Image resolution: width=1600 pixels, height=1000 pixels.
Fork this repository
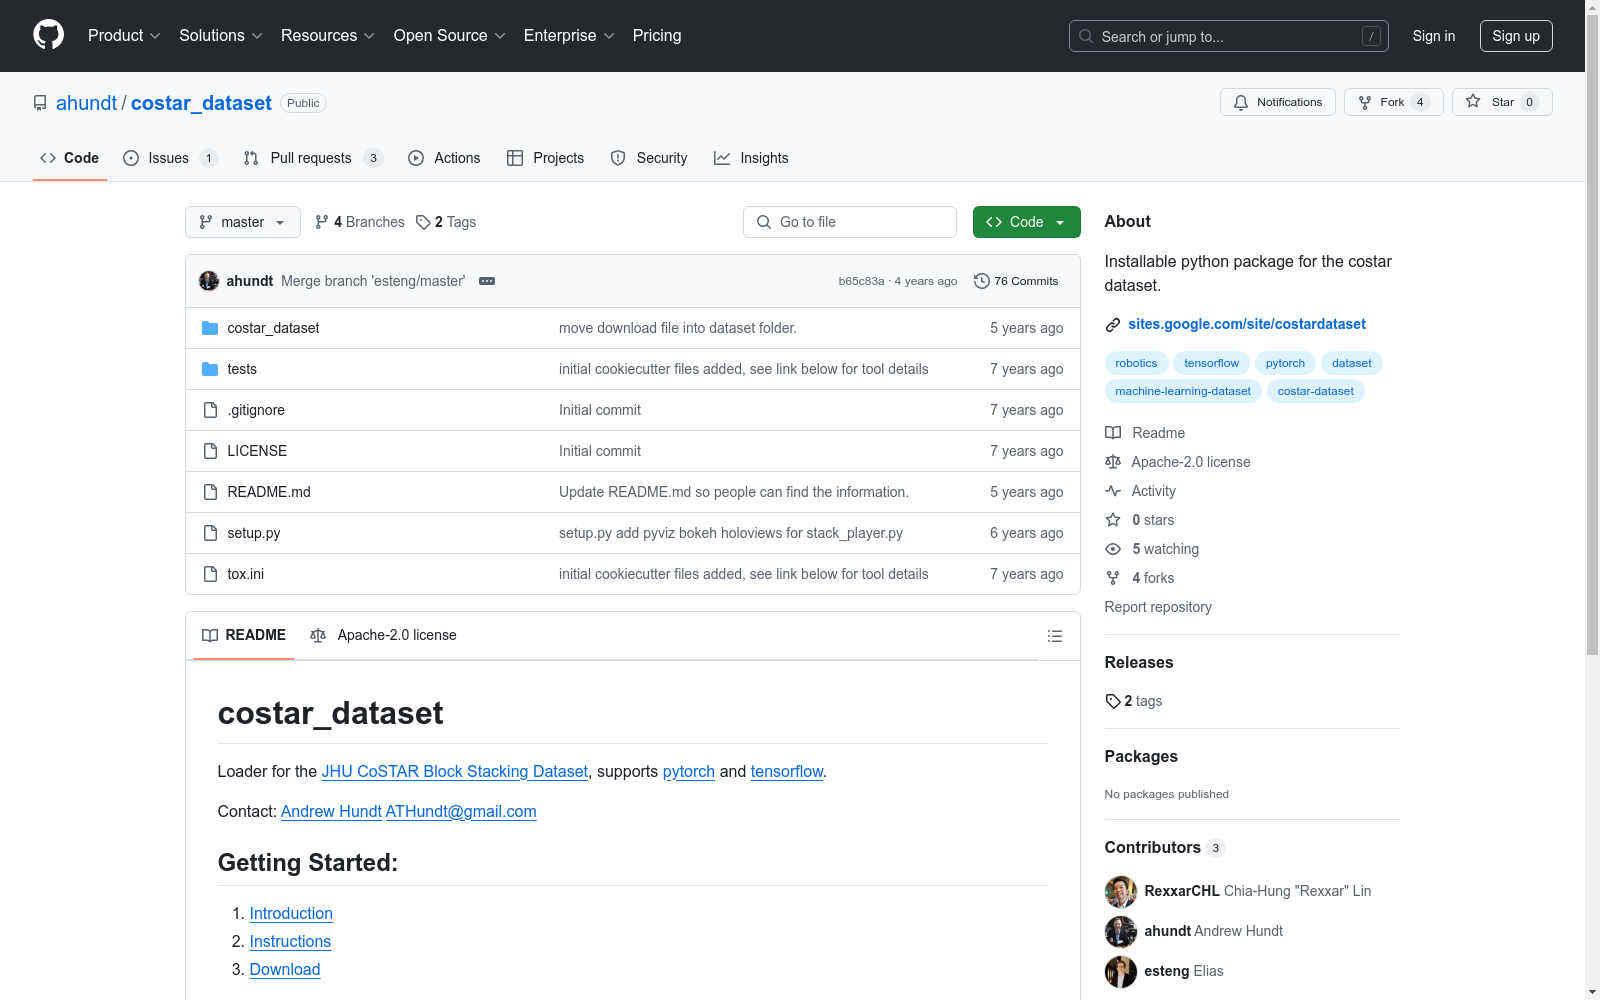(1393, 102)
